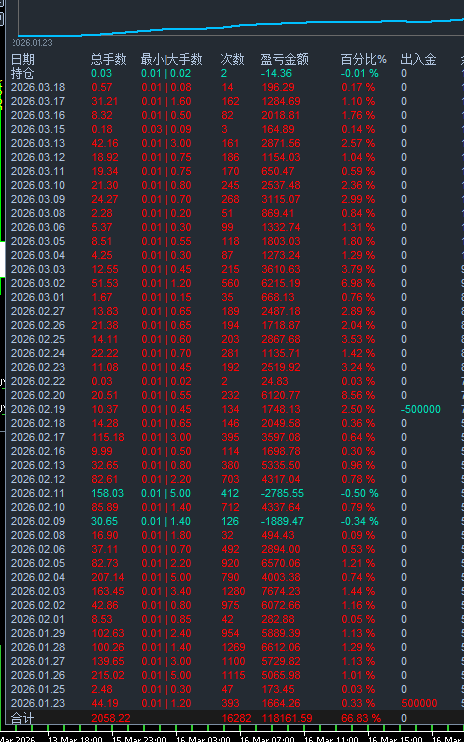The width and height of the screenshot is (464, 742).
Task: Select the date 2026.01.25
Action: tap(38, 689)
